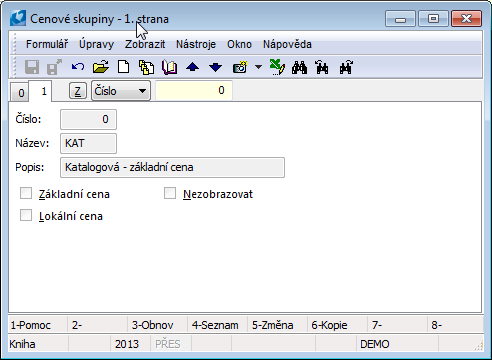492x360 pixels.
Task: Expand the arrow next to camera icon
Action: tap(258, 67)
